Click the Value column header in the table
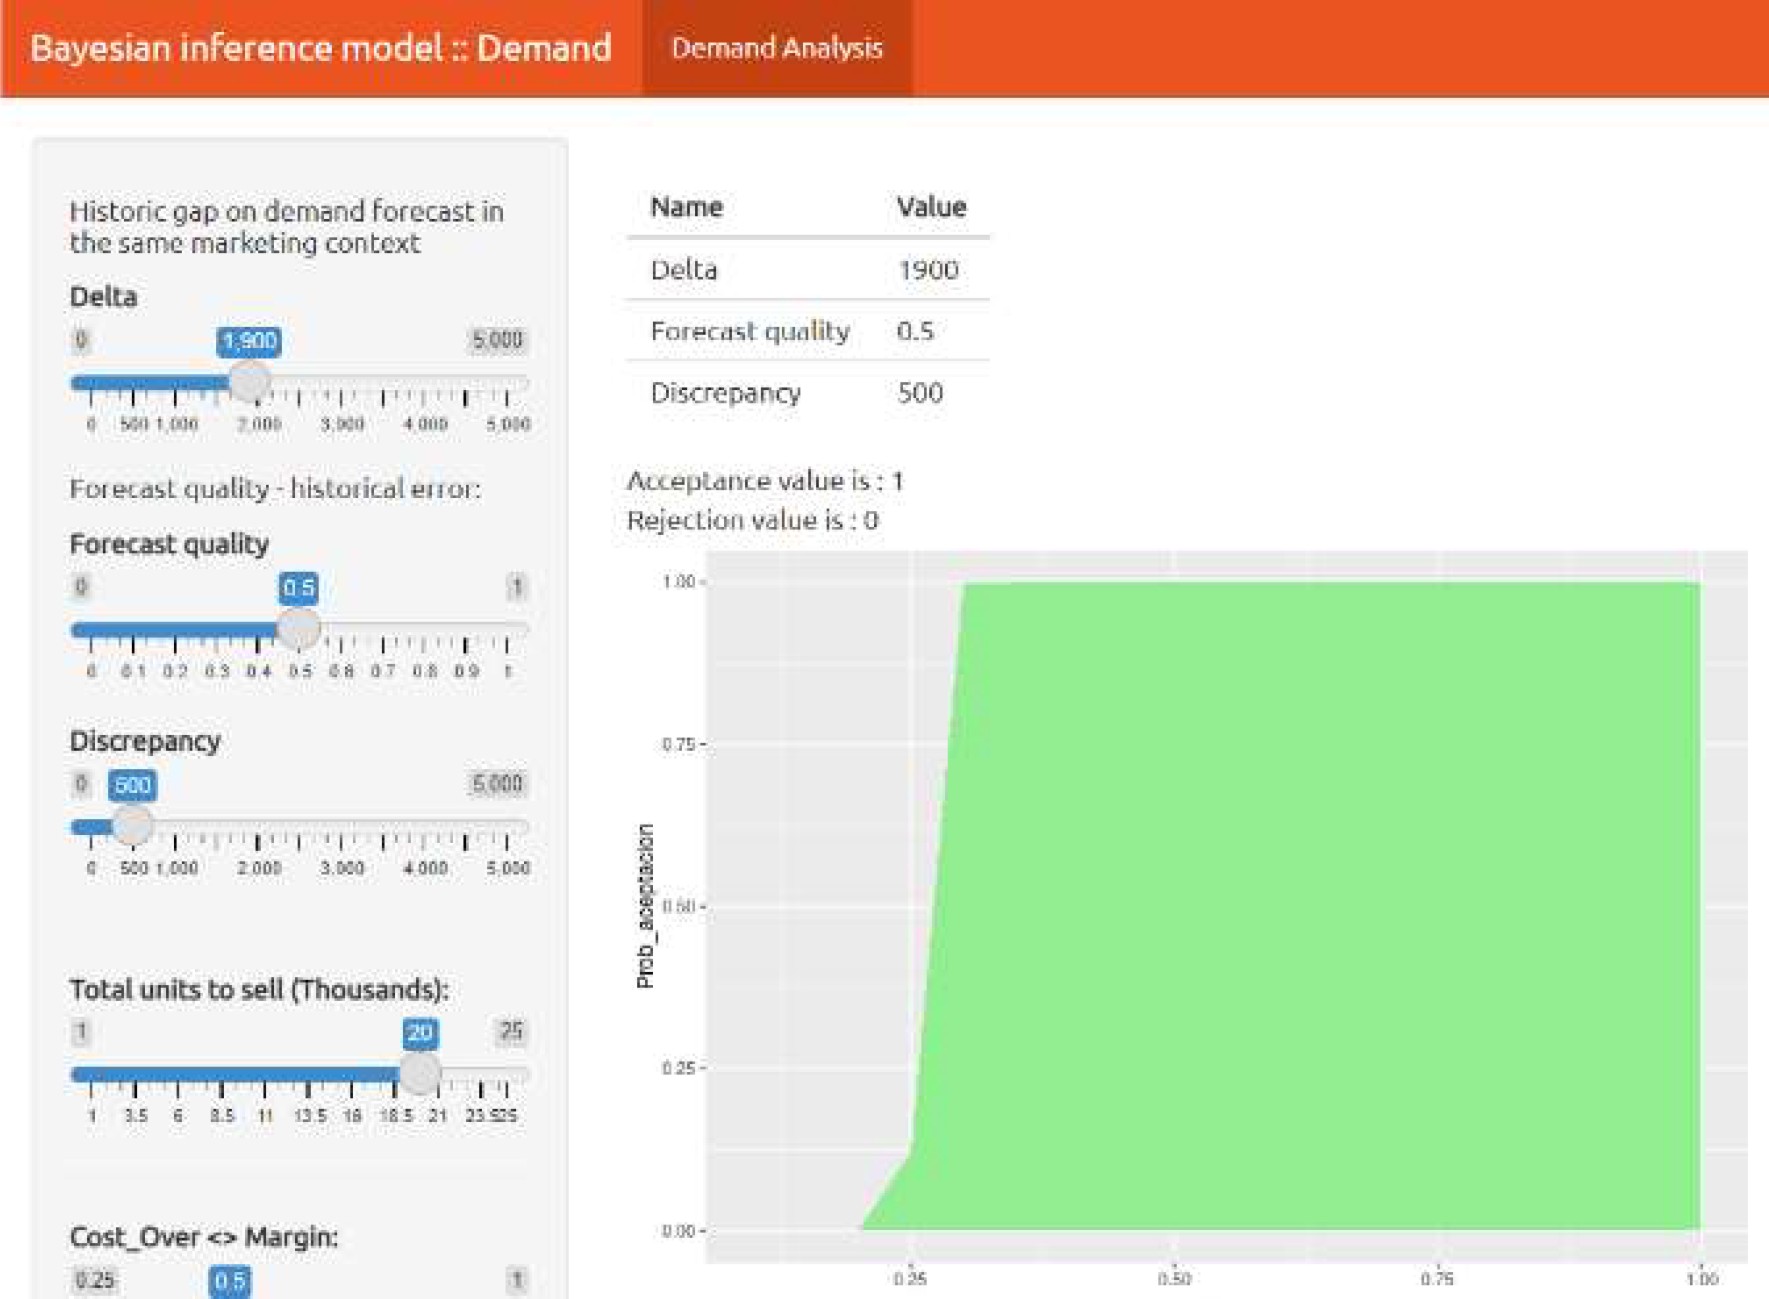Screen dimensions: 1769x1299 tap(931, 207)
